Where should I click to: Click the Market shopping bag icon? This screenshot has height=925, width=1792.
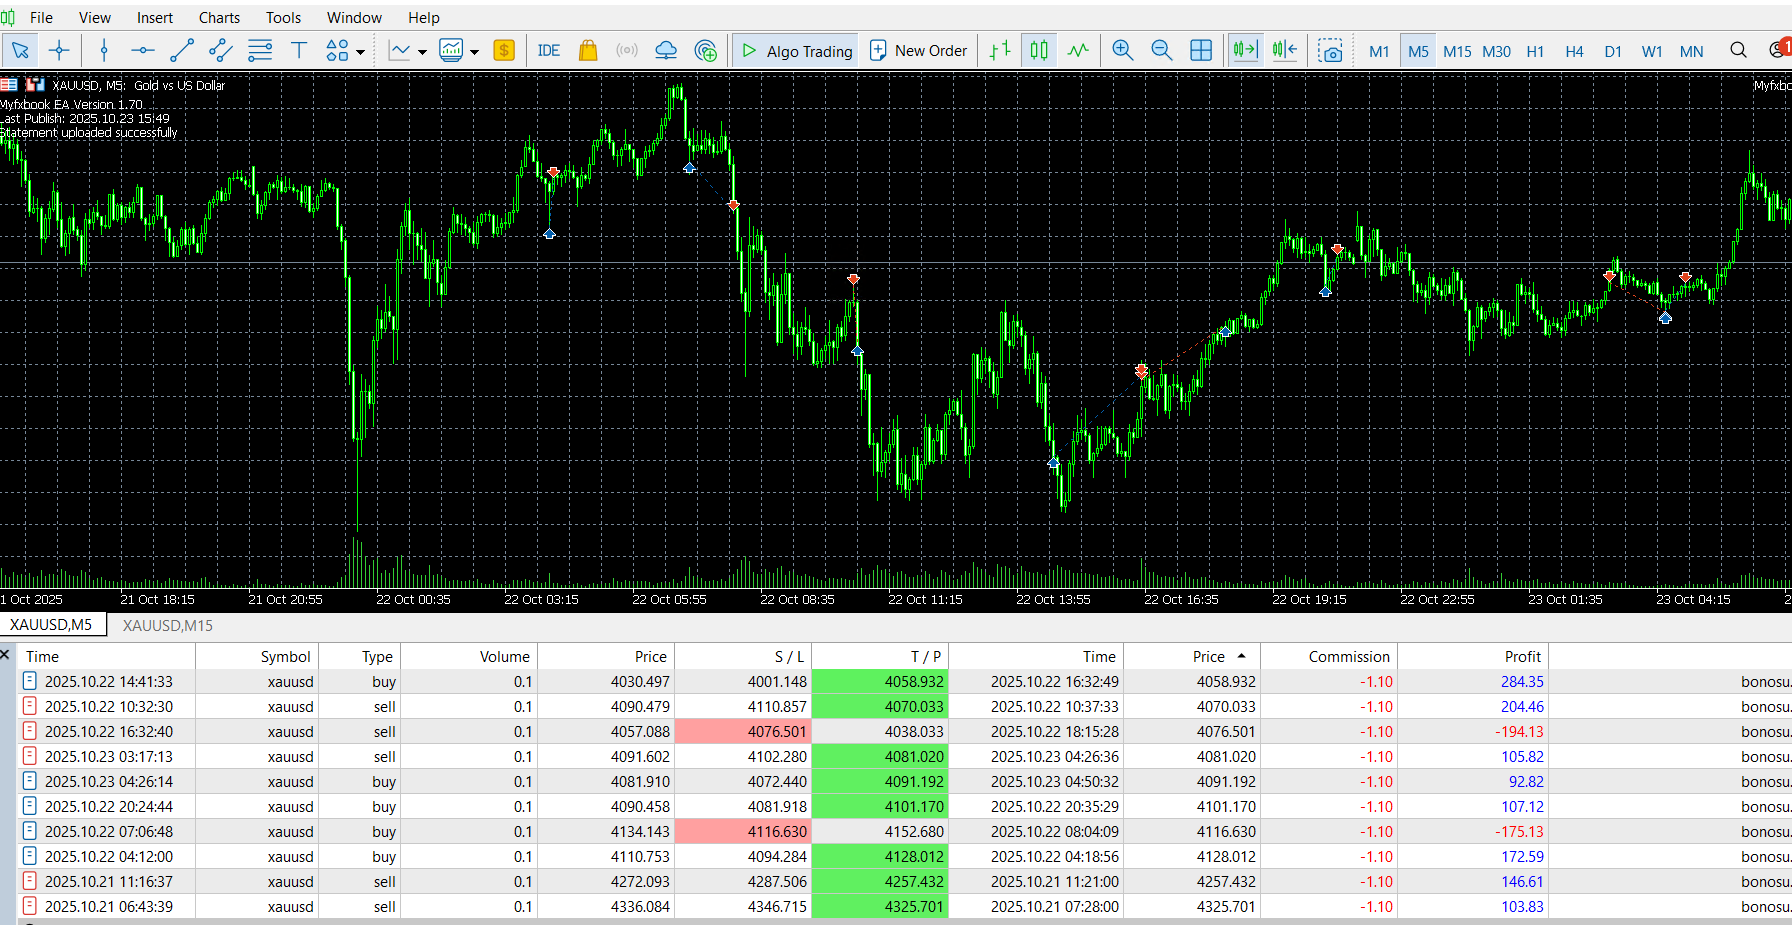(x=588, y=51)
